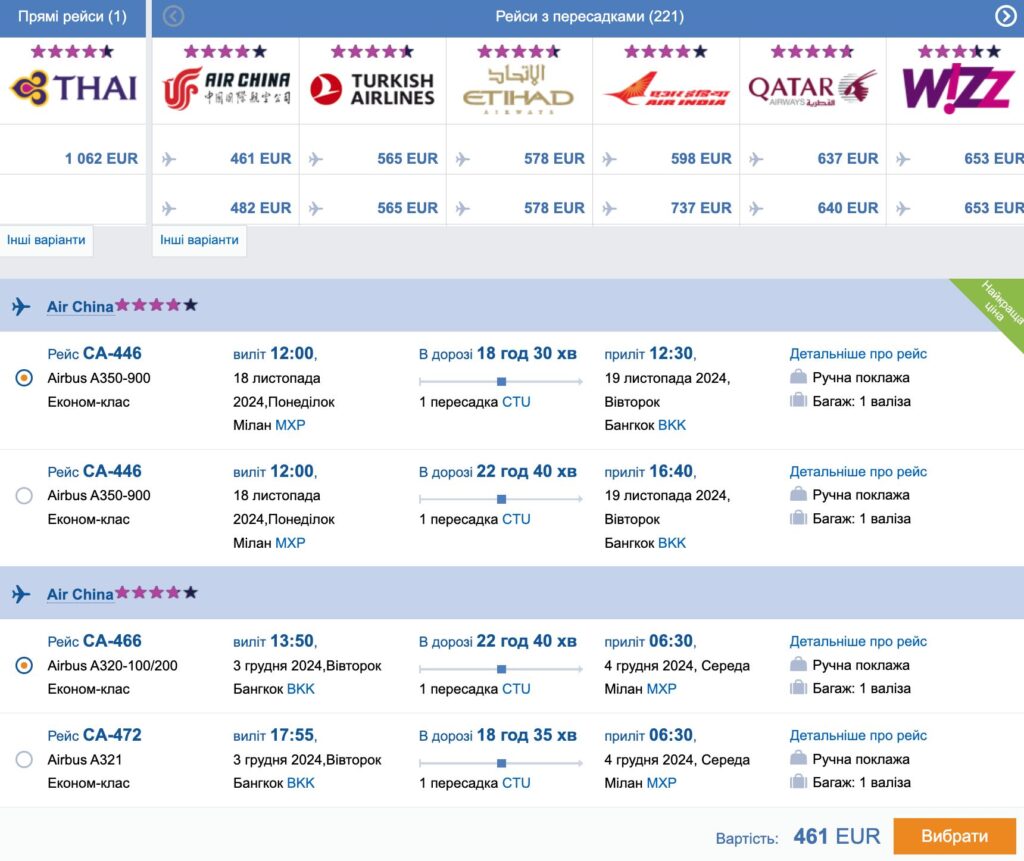Switch to direct flights tab
This screenshot has height=861, width=1024.
[x=73, y=17]
